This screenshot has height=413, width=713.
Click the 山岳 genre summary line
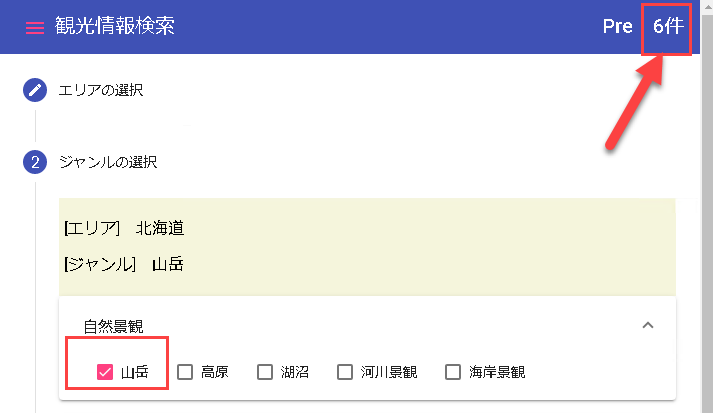124,264
